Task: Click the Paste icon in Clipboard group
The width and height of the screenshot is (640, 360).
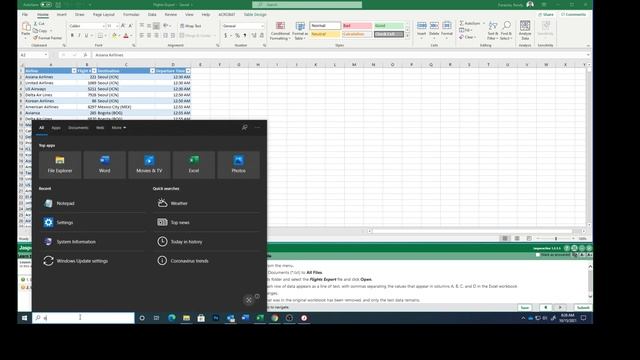Action: (x=26, y=27)
